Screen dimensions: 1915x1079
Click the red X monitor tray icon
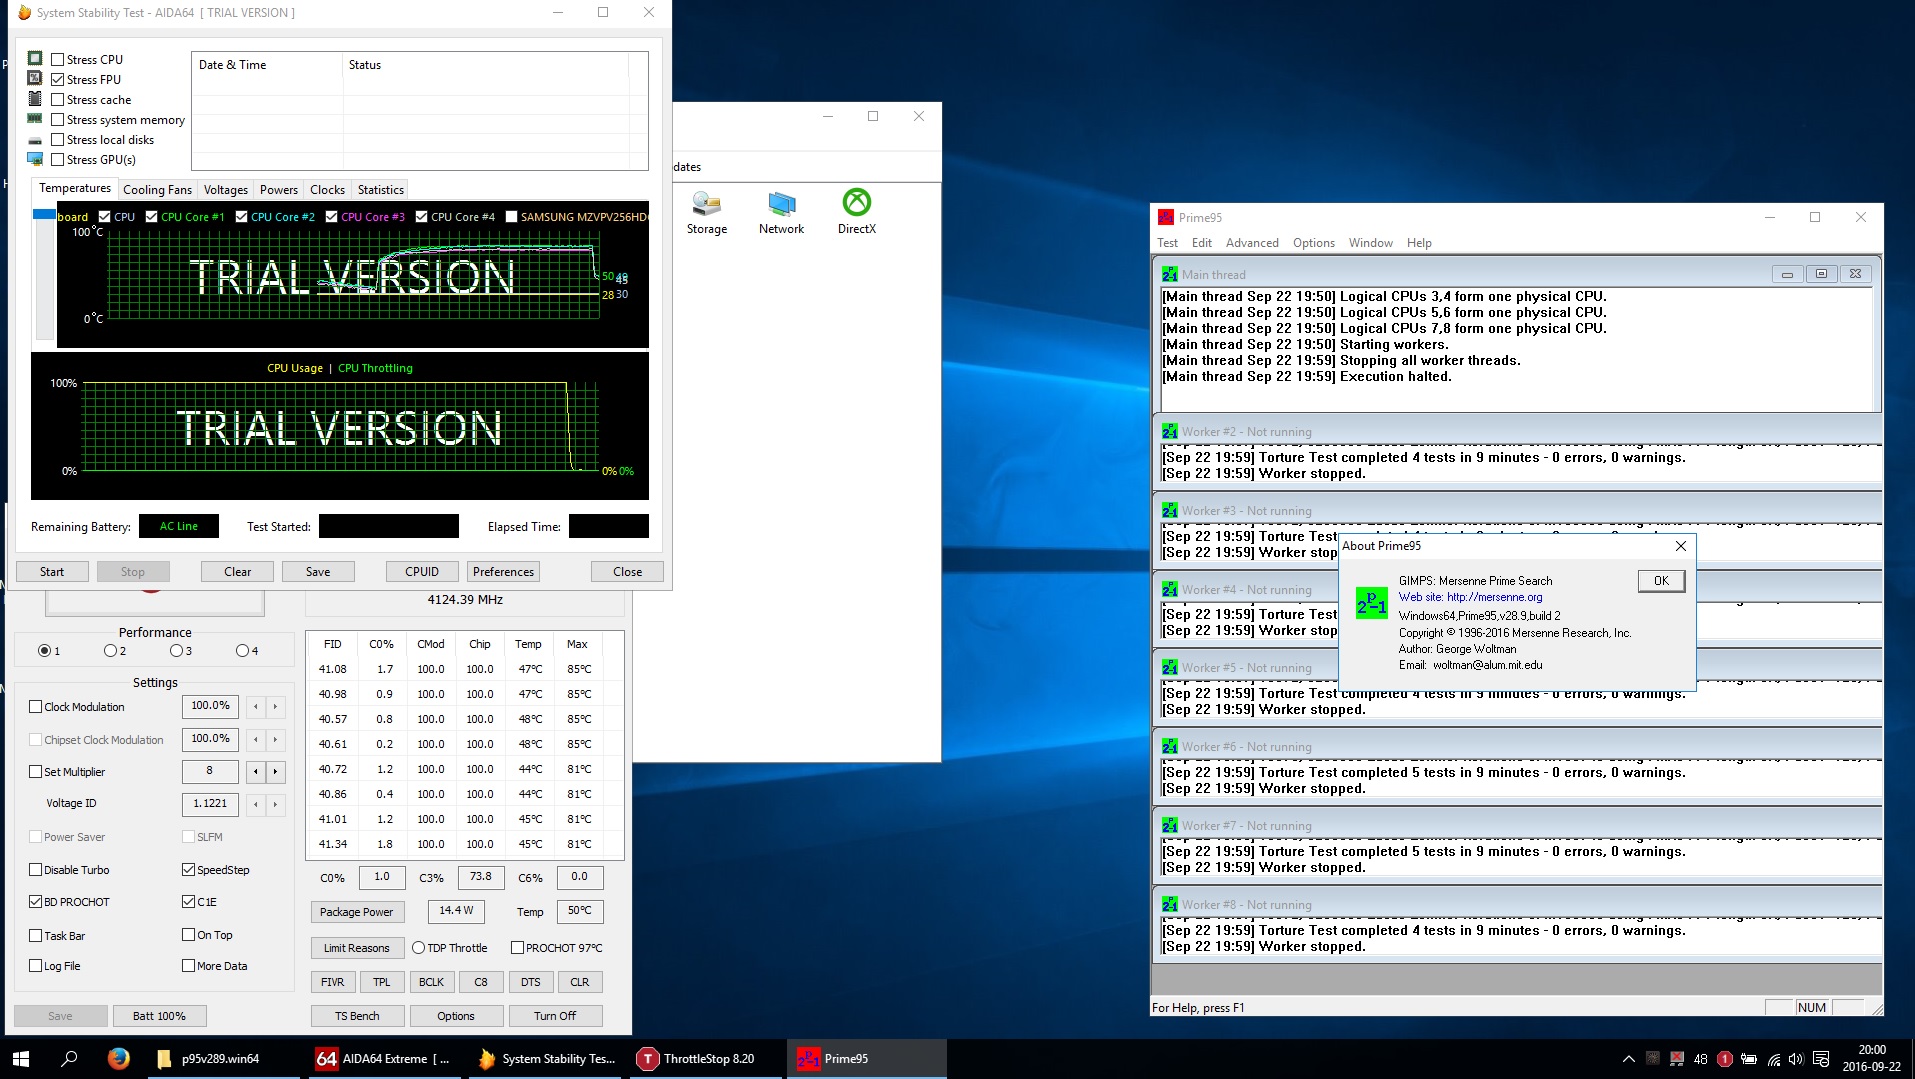[1676, 1059]
